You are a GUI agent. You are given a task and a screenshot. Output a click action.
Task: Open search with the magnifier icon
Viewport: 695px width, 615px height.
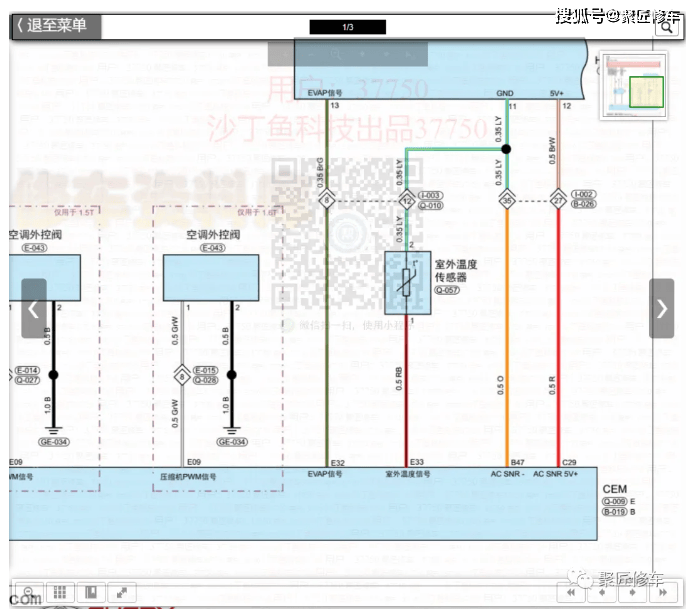tap(666, 27)
